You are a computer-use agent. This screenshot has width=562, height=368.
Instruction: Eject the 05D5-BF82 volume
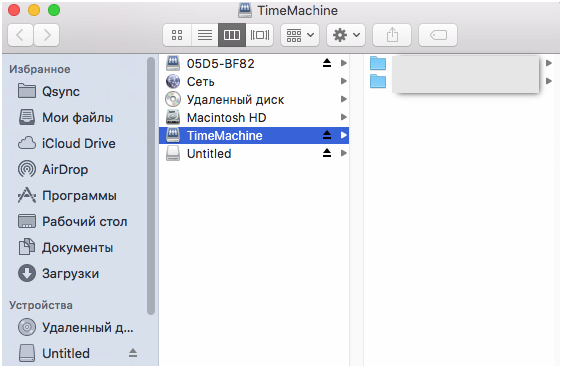(x=327, y=63)
